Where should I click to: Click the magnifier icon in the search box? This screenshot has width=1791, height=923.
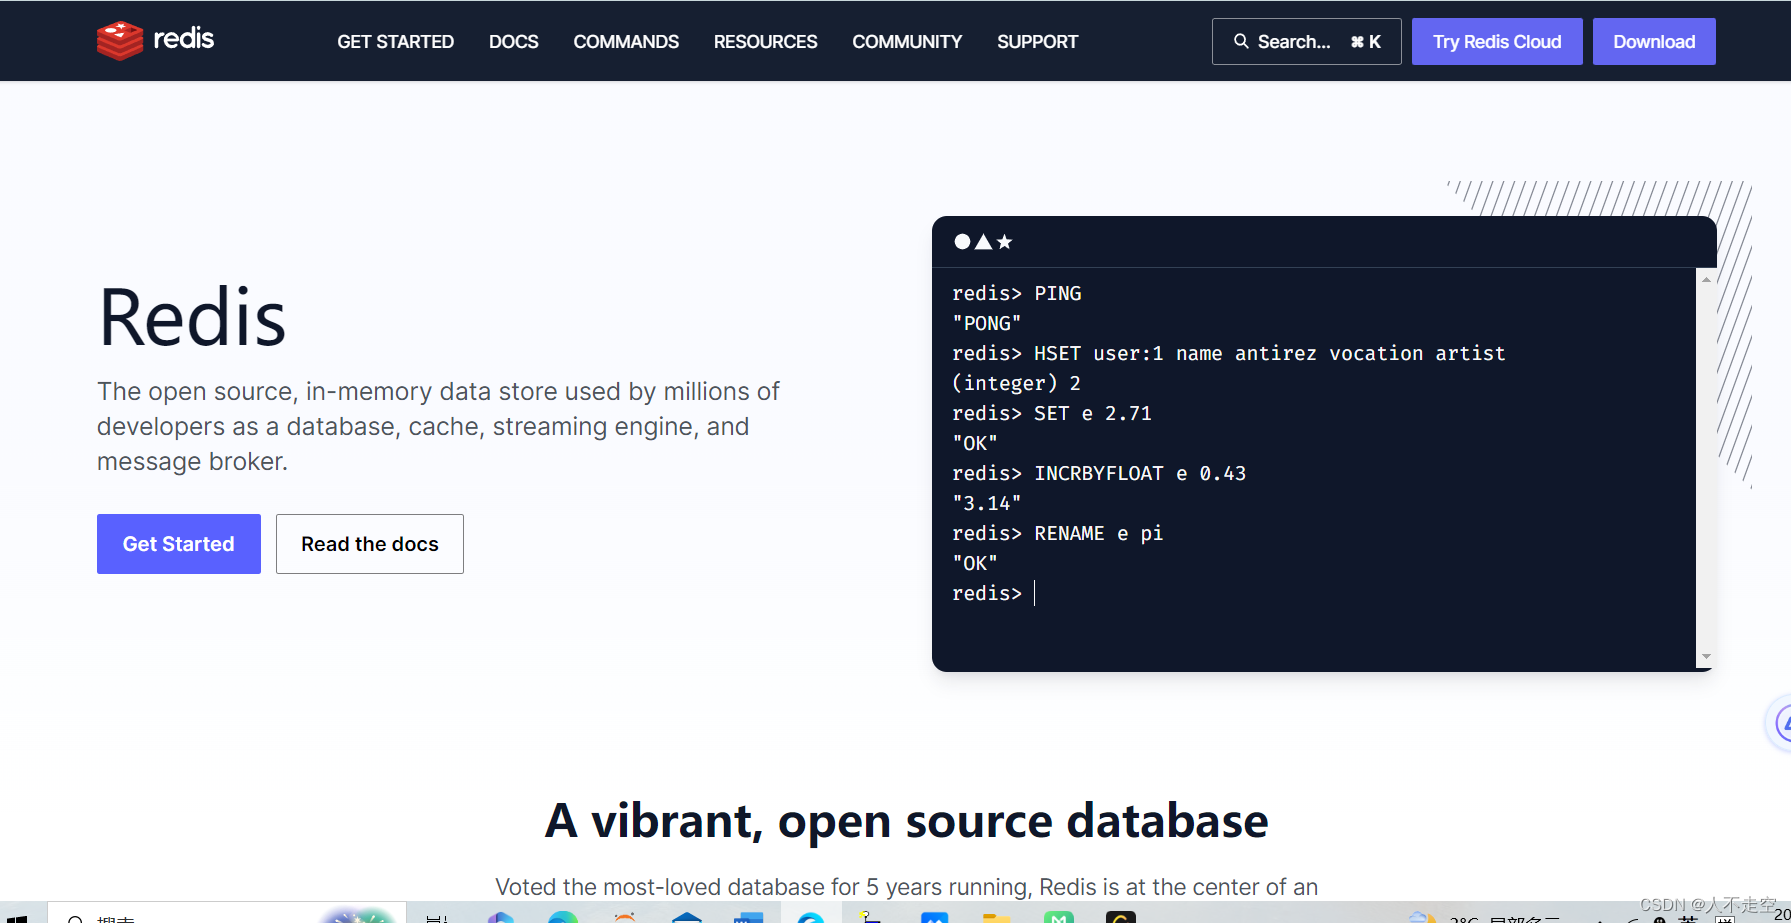coord(1241,41)
